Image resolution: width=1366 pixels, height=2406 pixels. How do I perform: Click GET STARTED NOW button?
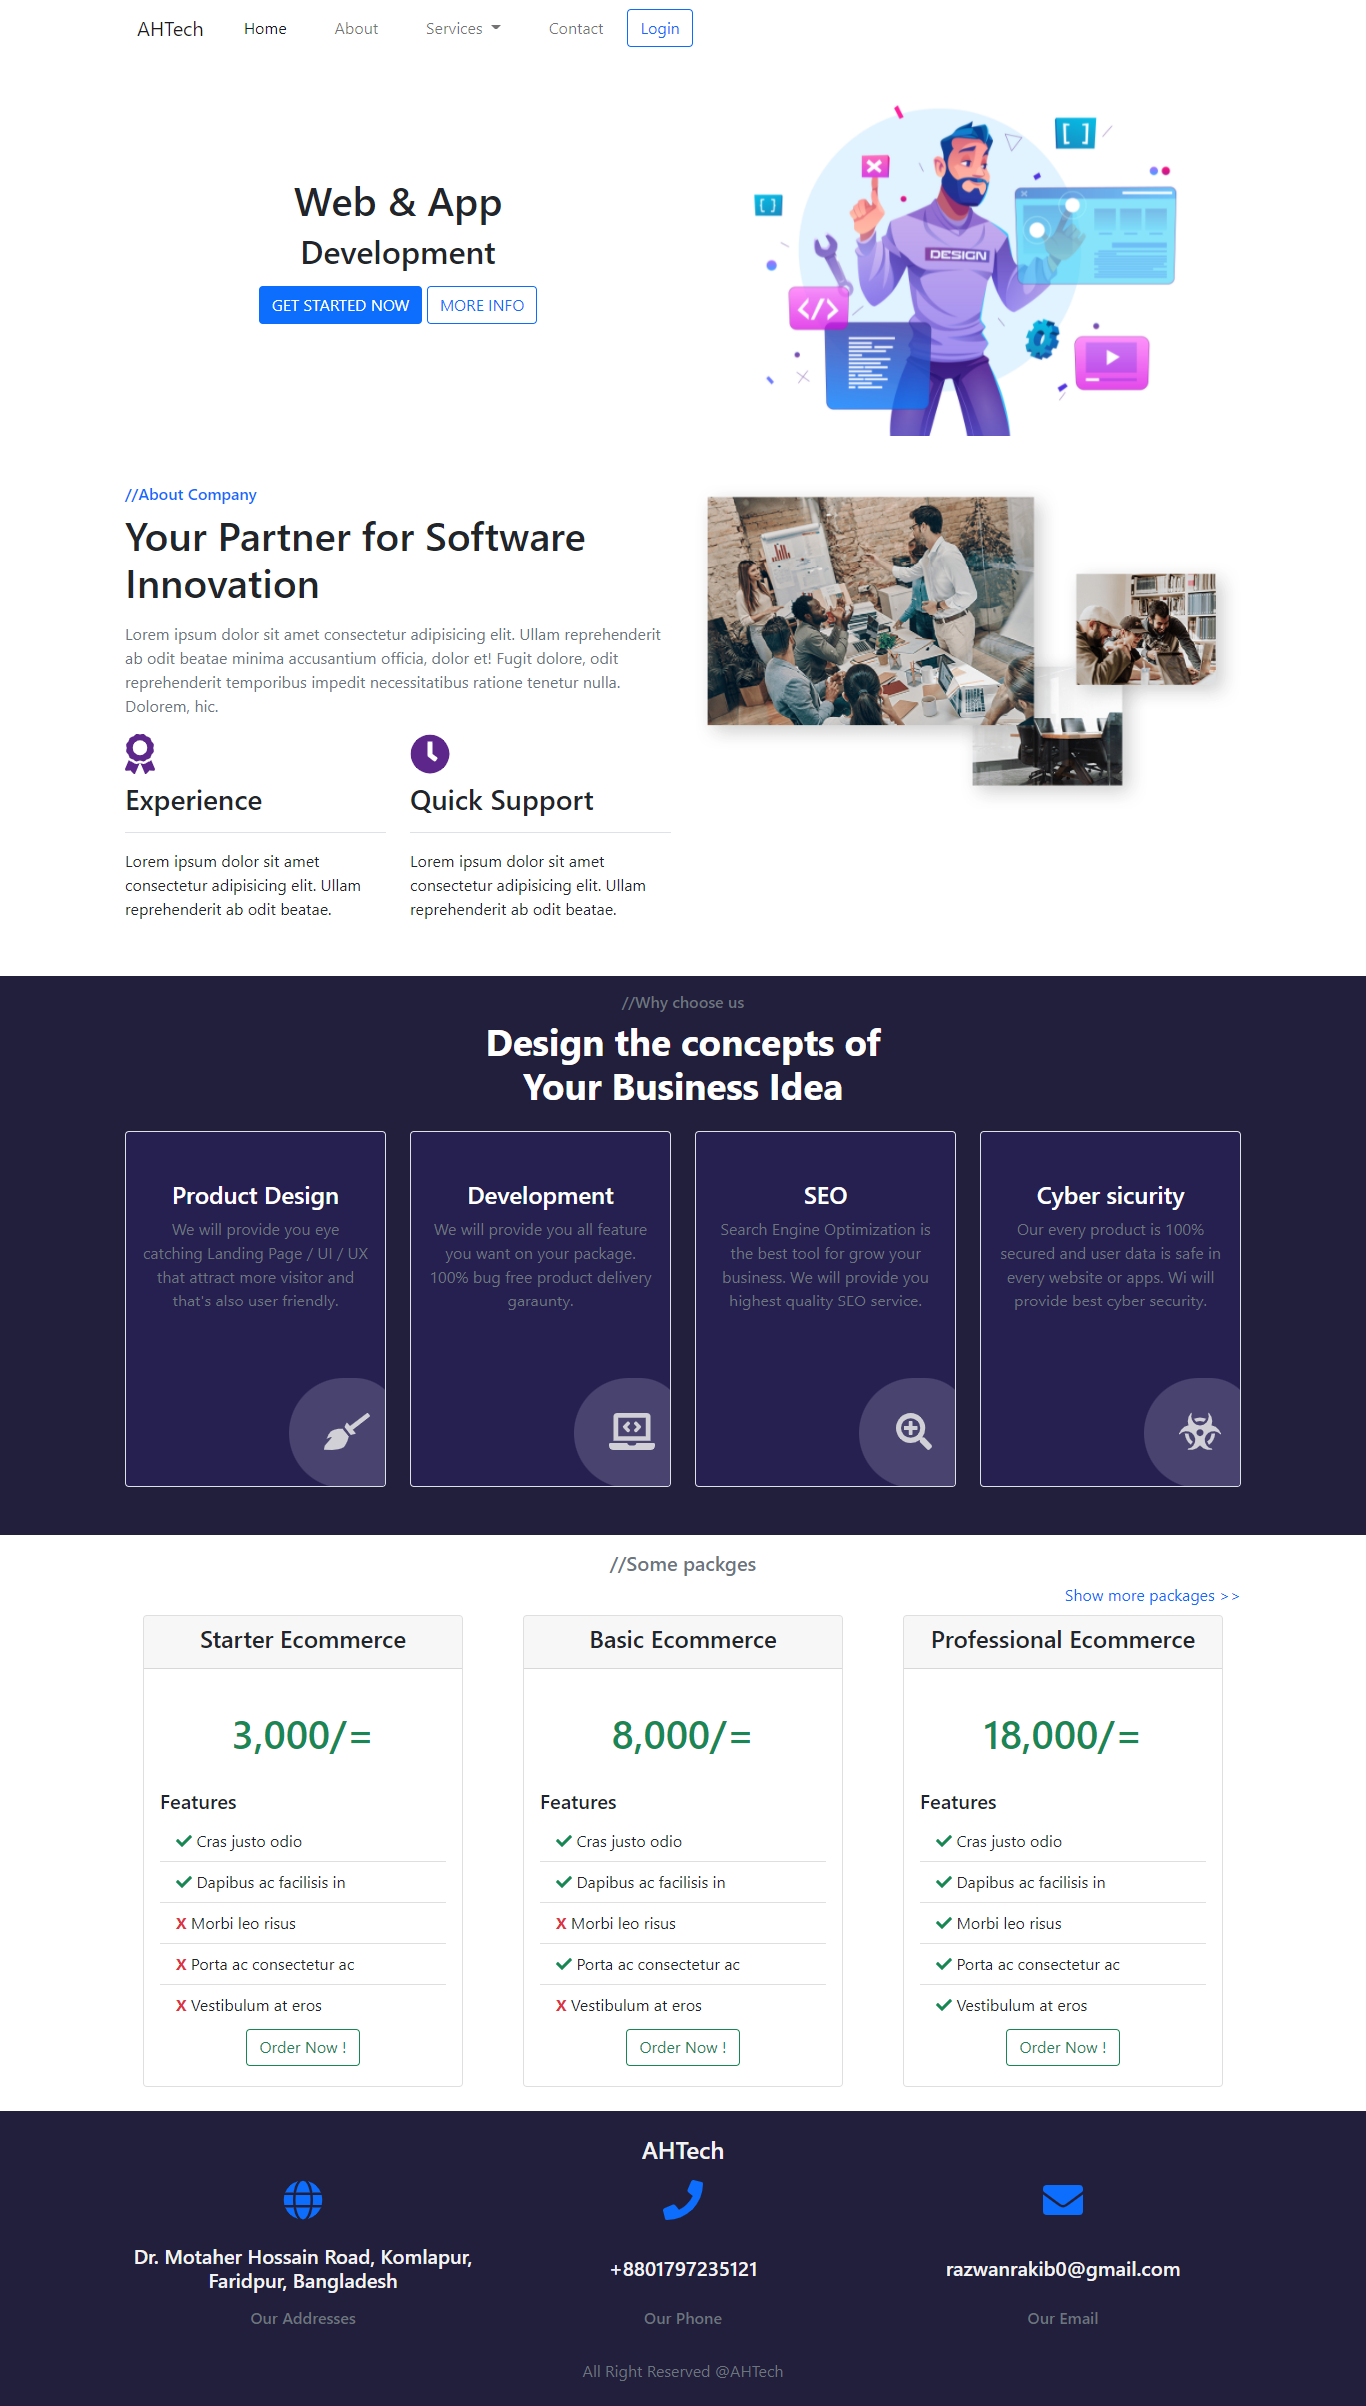[x=340, y=305]
